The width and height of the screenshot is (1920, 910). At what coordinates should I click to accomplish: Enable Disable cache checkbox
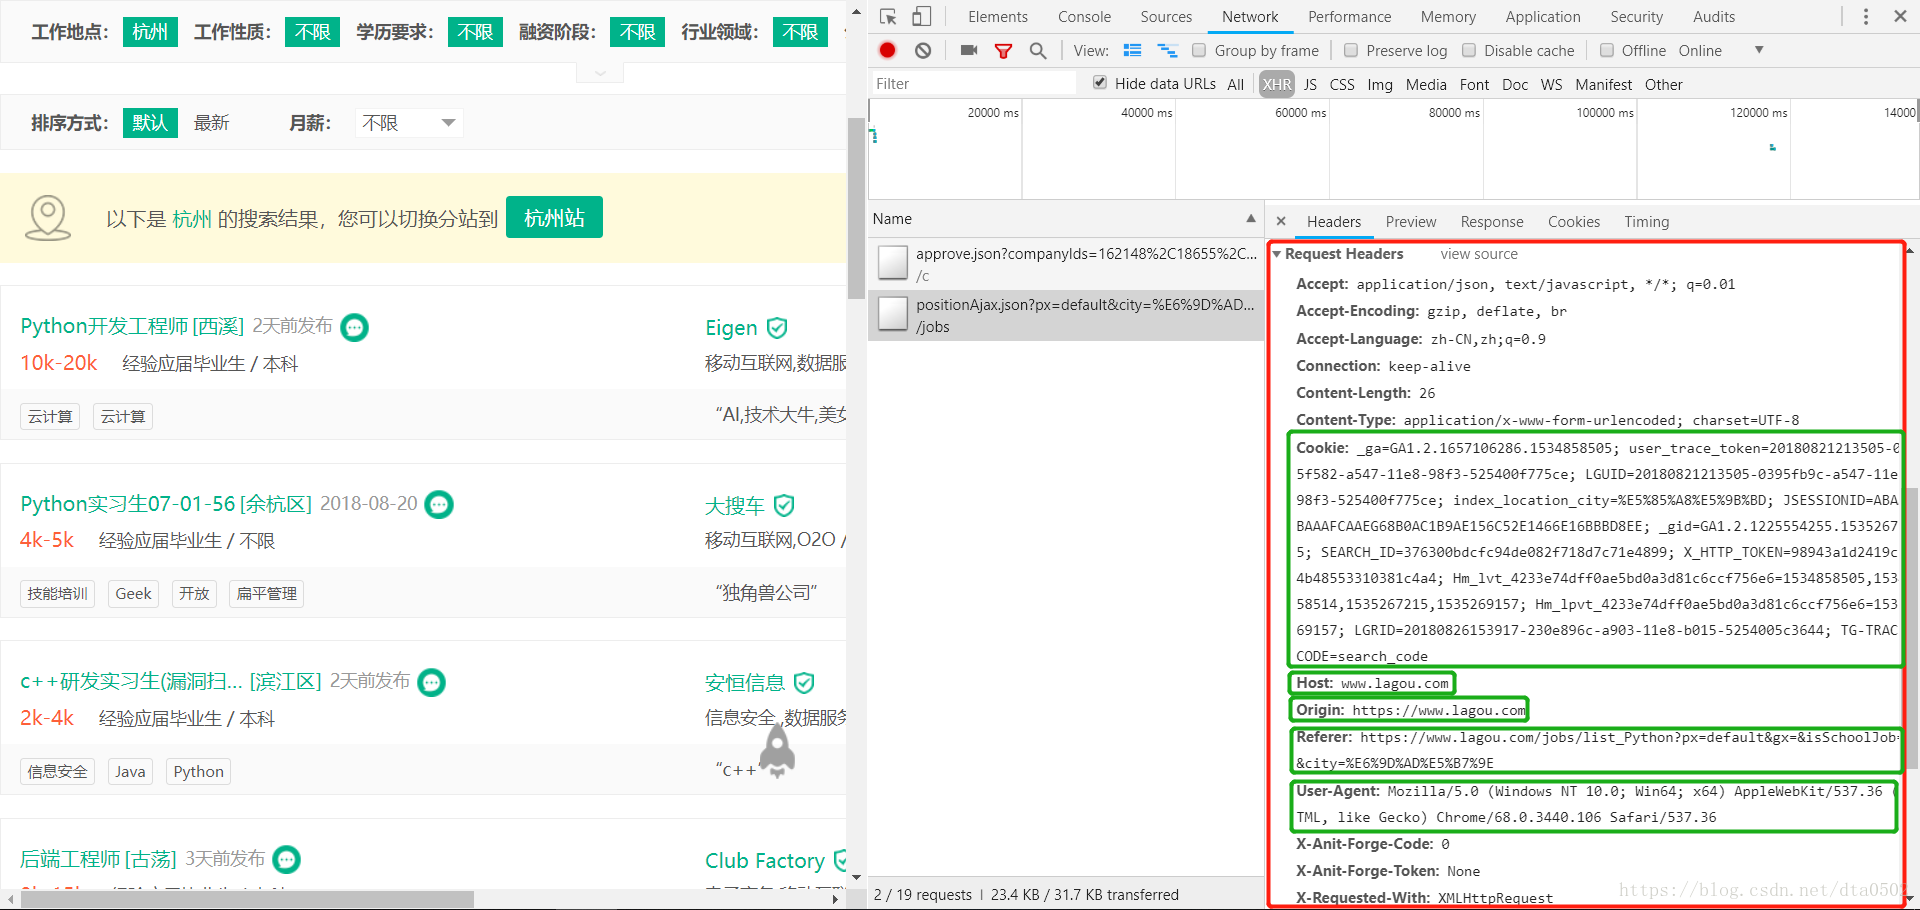pyautogui.click(x=1468, y=50)
